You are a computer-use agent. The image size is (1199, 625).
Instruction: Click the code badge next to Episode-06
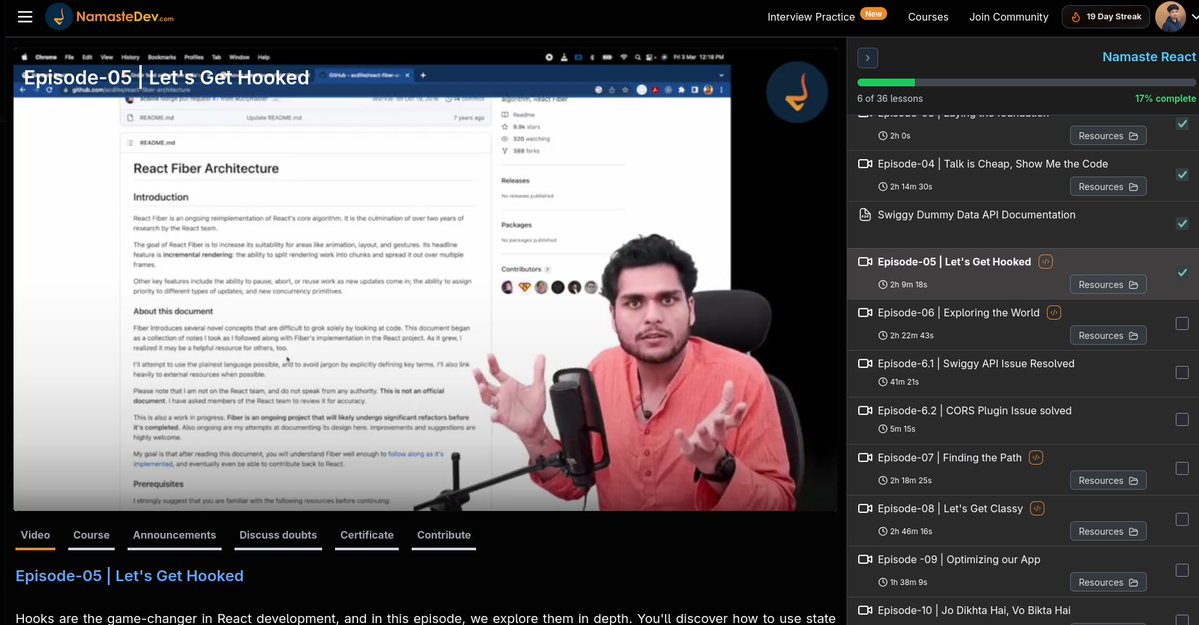(1054, 312)
